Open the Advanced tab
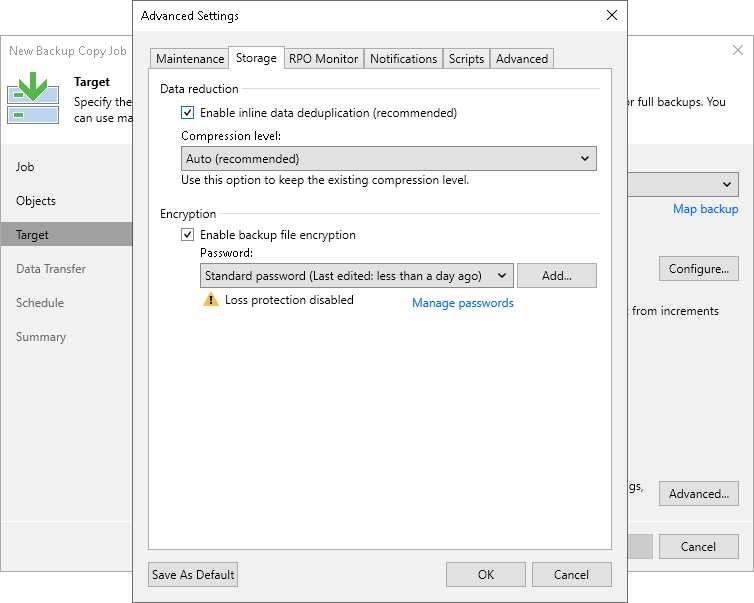 [522, 59]
